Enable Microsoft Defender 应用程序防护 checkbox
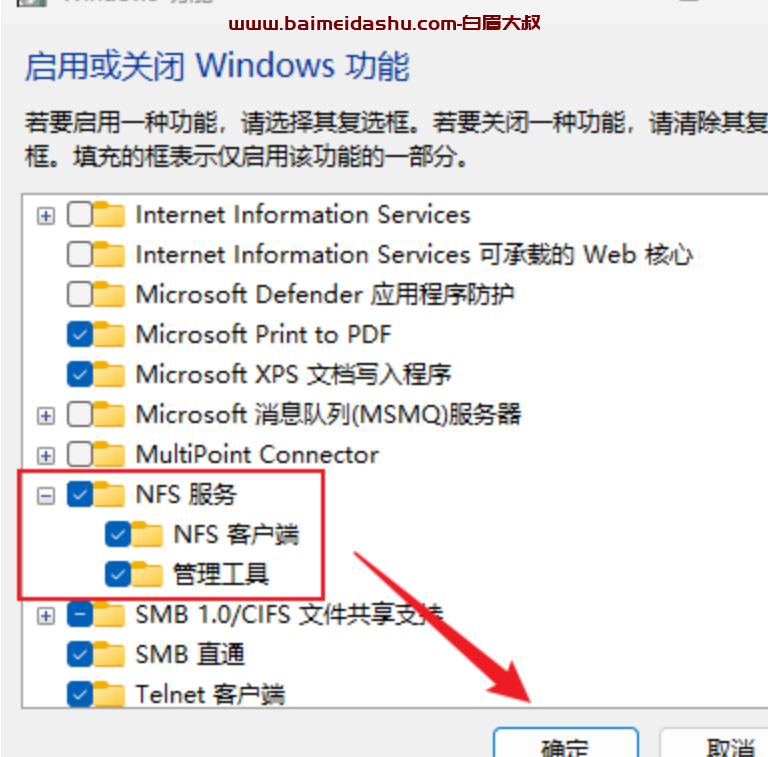 coord(79,294)
